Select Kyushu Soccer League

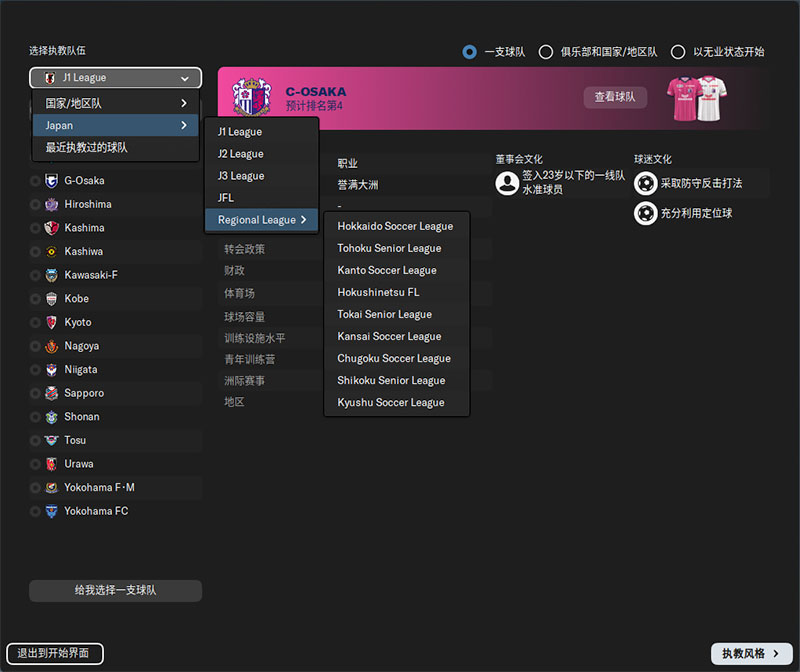pos(396,403)
